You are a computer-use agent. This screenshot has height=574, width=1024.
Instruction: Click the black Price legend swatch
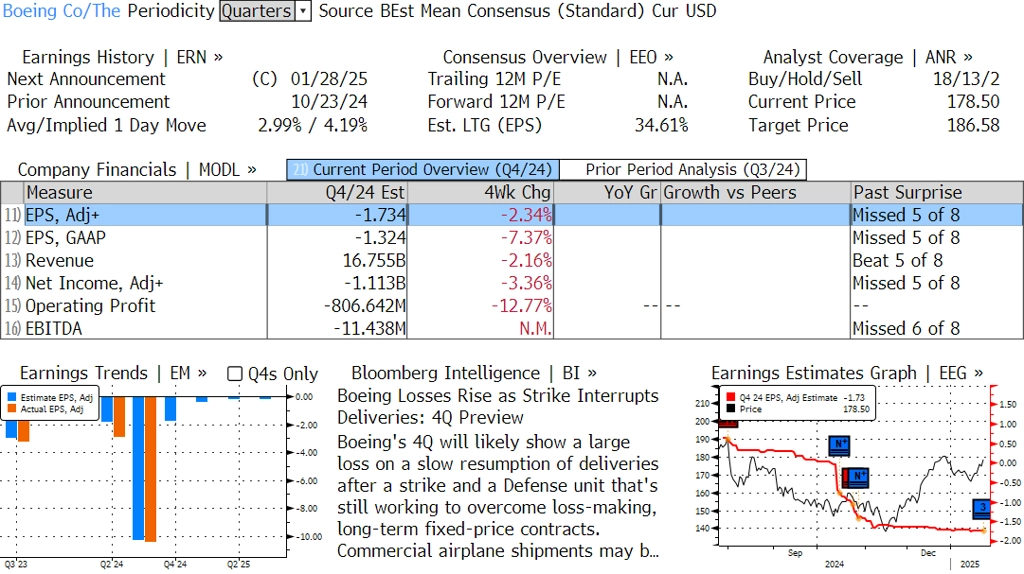click(730, 409)
